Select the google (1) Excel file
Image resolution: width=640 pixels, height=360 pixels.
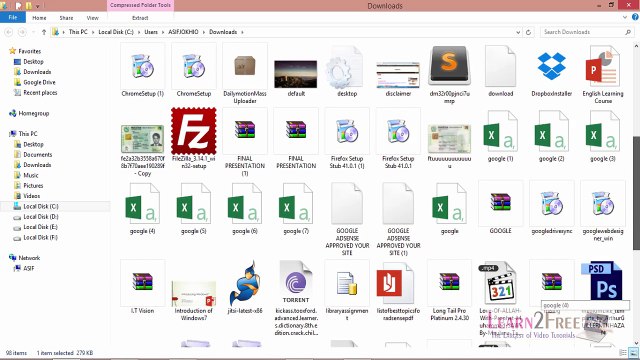point(500,132)
